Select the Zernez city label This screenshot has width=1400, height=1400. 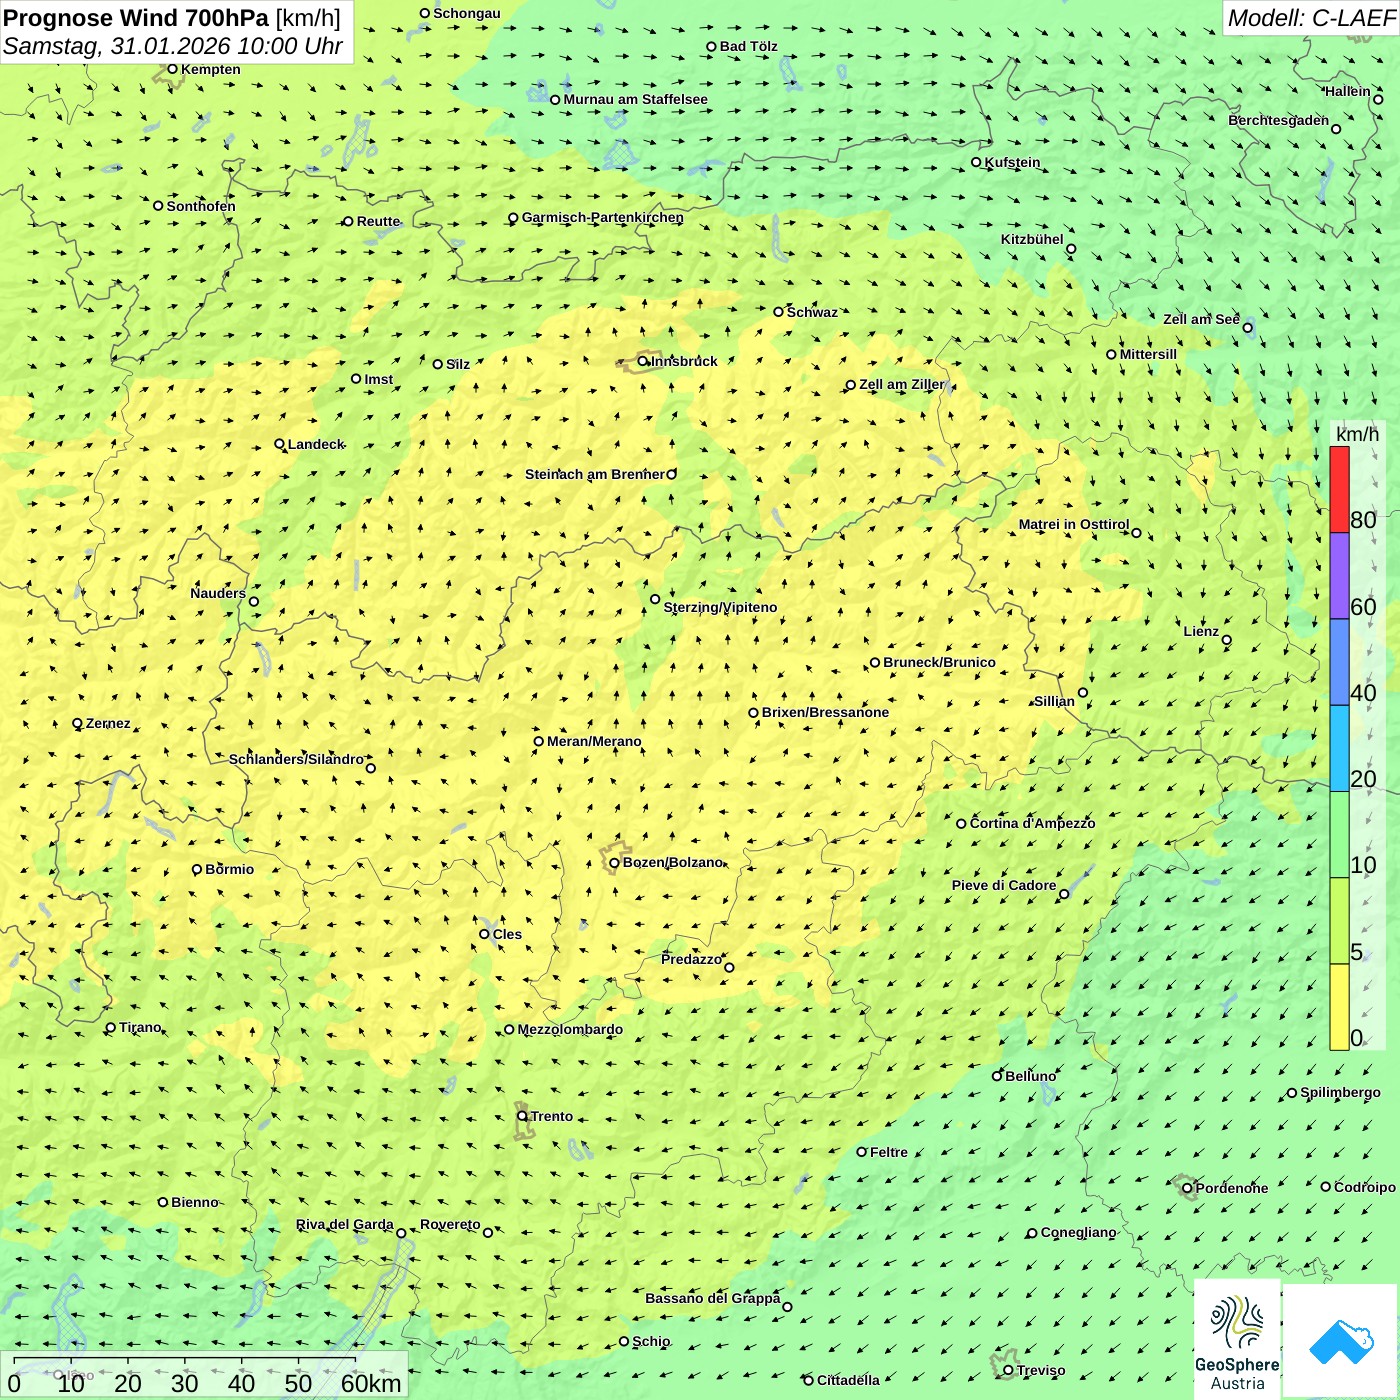(108, 723)
